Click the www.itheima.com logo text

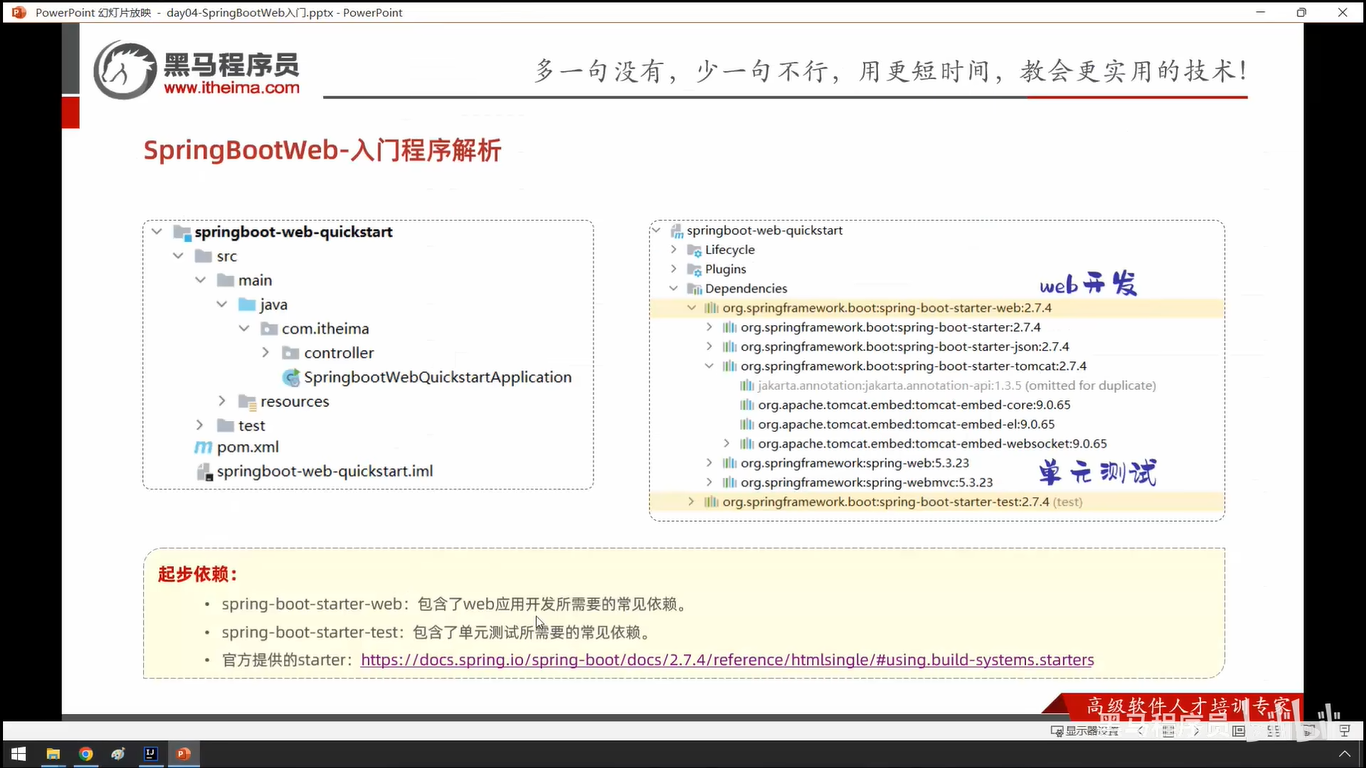[231, 88]
